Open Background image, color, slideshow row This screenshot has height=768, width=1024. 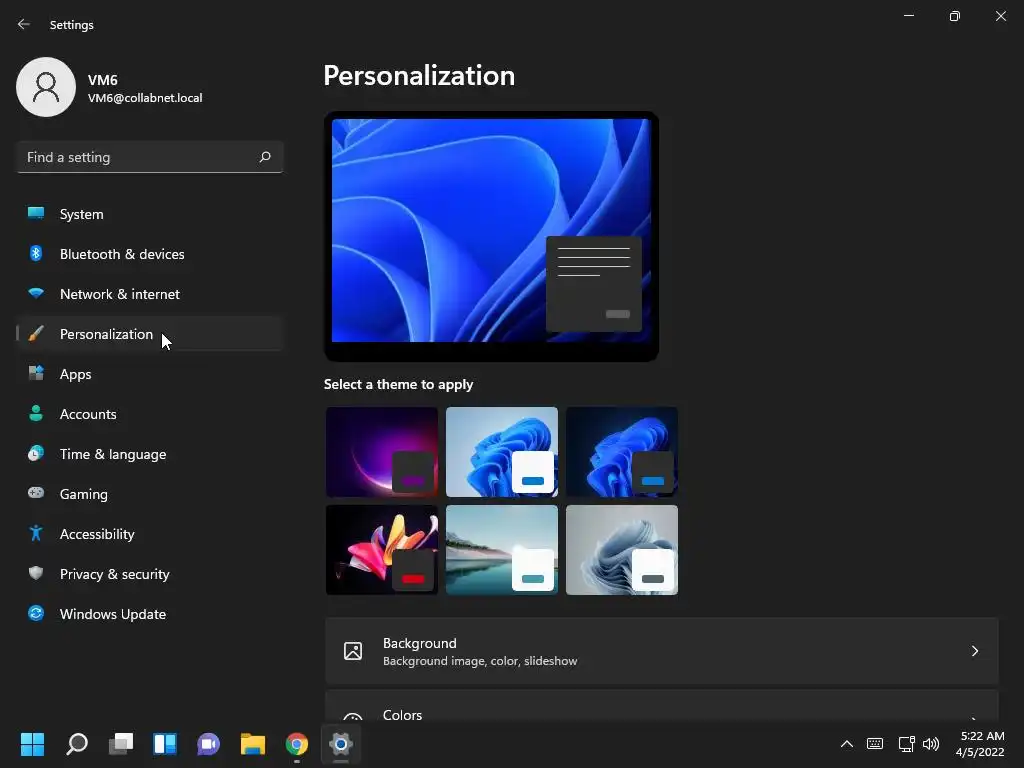click(662, 651)
